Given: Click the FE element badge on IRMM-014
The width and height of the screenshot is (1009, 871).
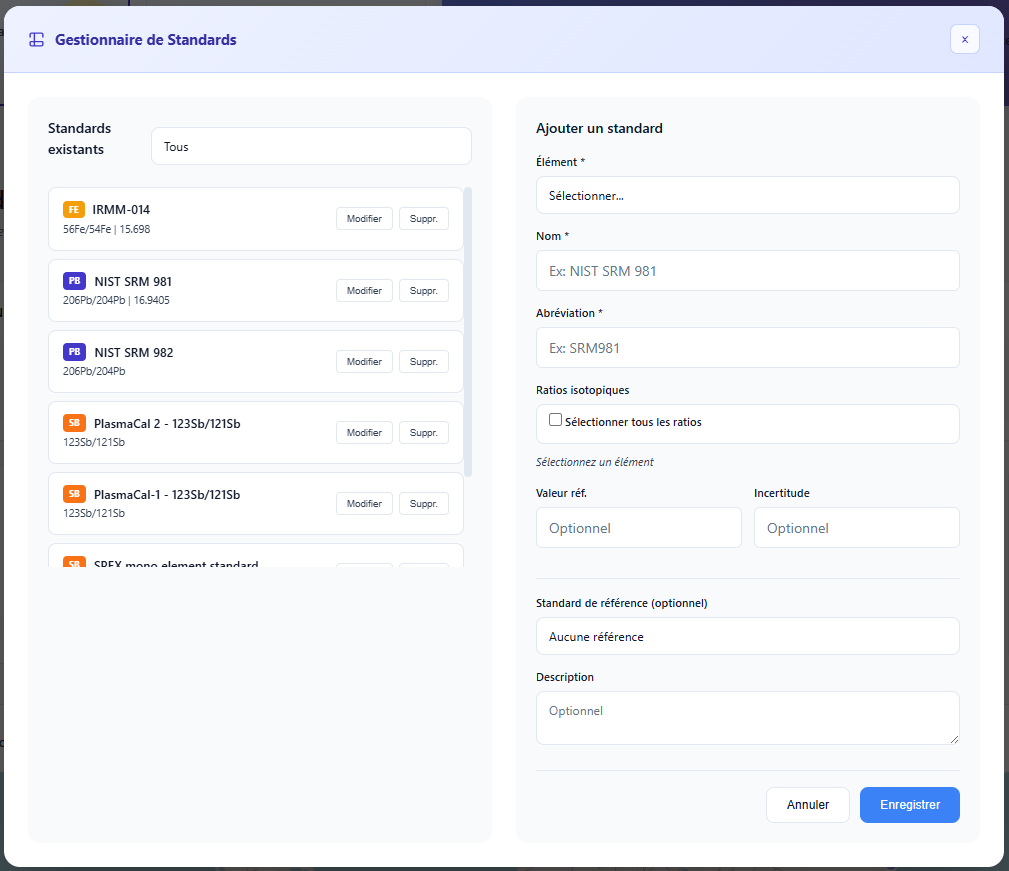Looking at the screenshot, I should pyautogui.click(x=74, y=210).
